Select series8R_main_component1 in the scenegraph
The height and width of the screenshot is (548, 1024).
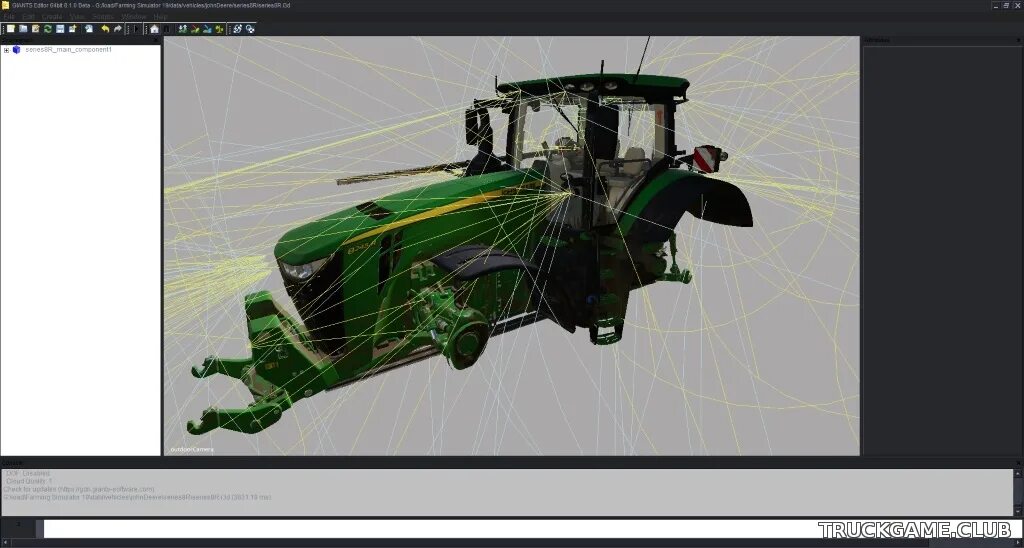[69, 50]
